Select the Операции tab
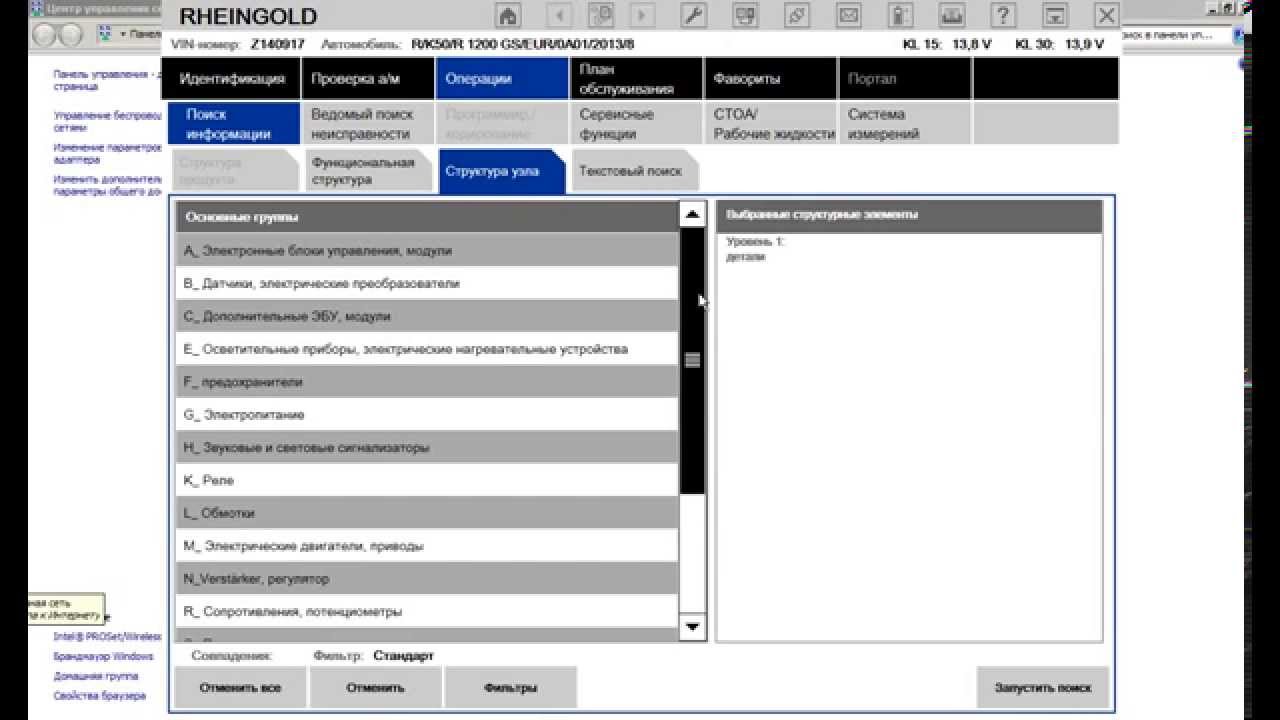Screen dimensions: 1280x720 click(502, 78)
